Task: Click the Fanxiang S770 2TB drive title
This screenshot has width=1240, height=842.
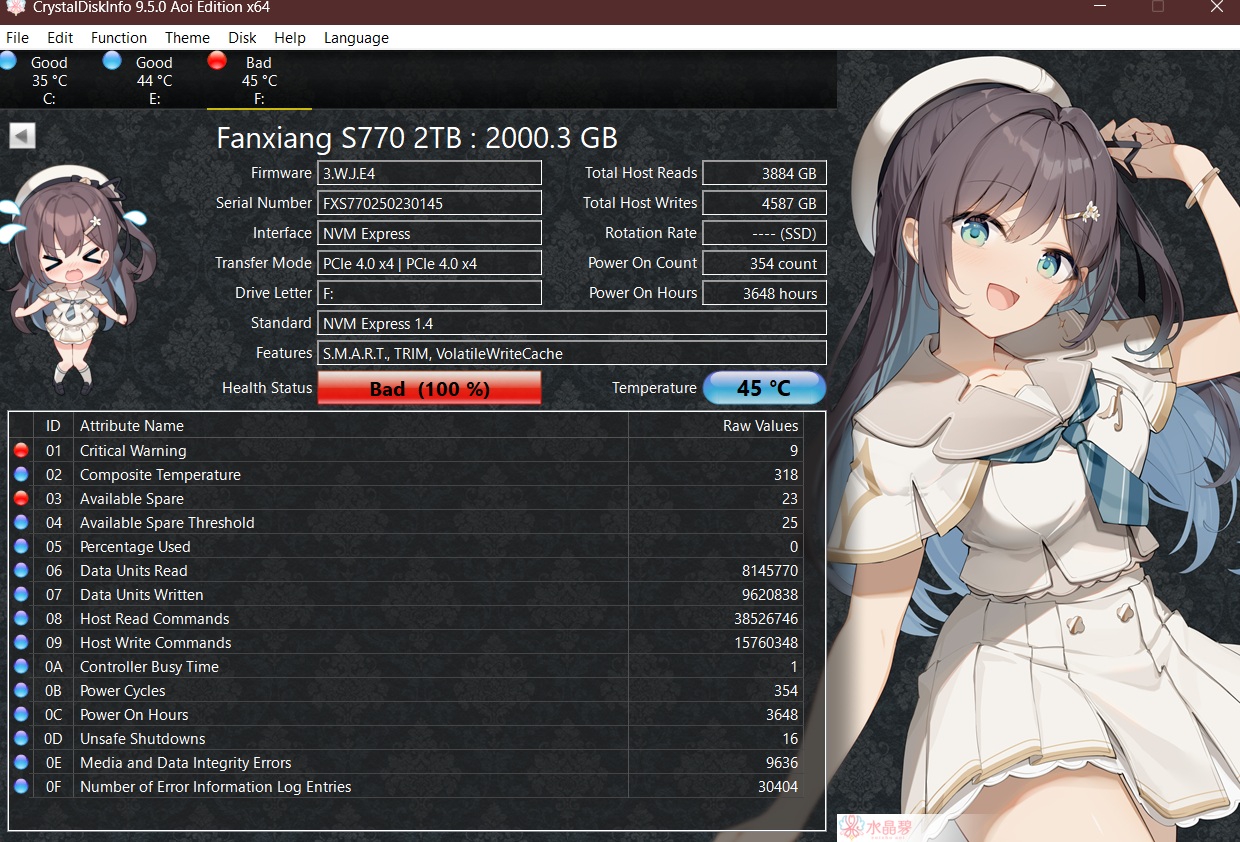Action: (417, 138)
